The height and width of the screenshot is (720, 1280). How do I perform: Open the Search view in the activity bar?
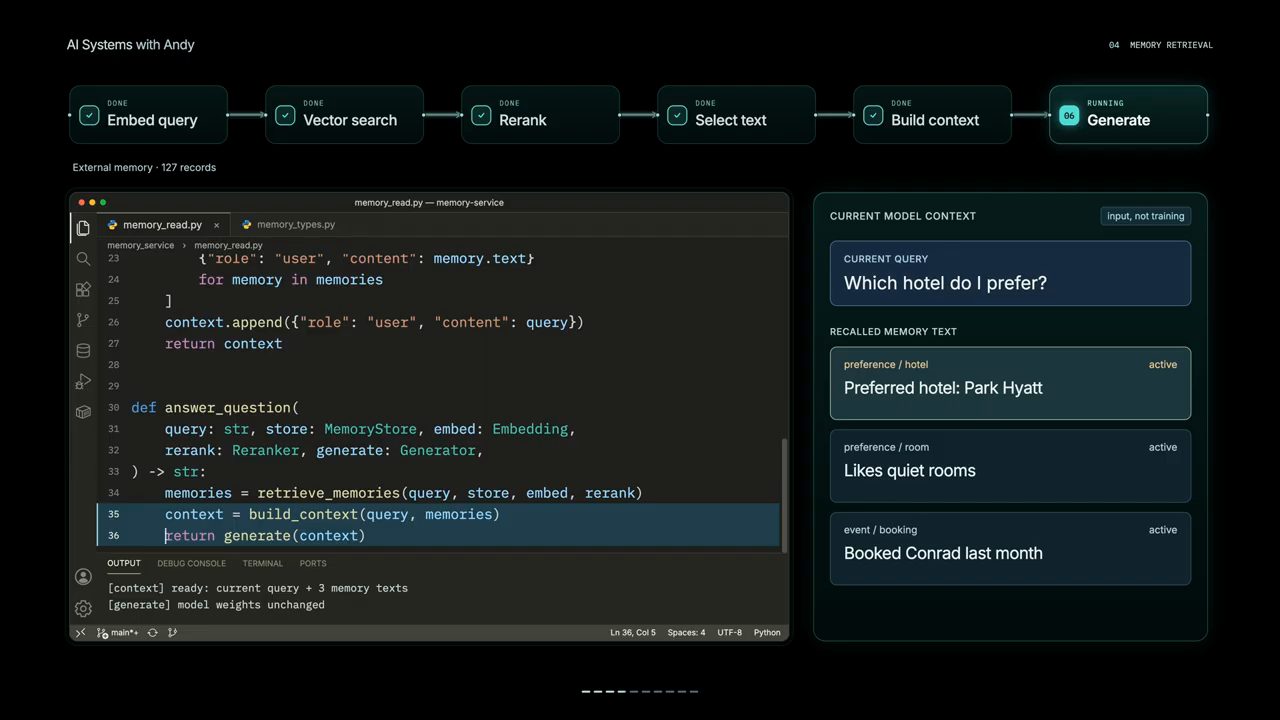[x=83, y=259]
